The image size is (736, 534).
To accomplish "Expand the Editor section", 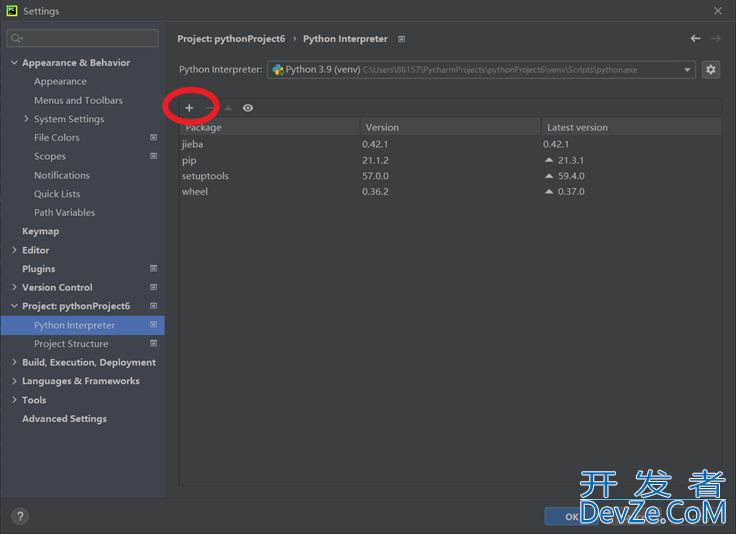I will pyautogui.click(x=14, y=250).
